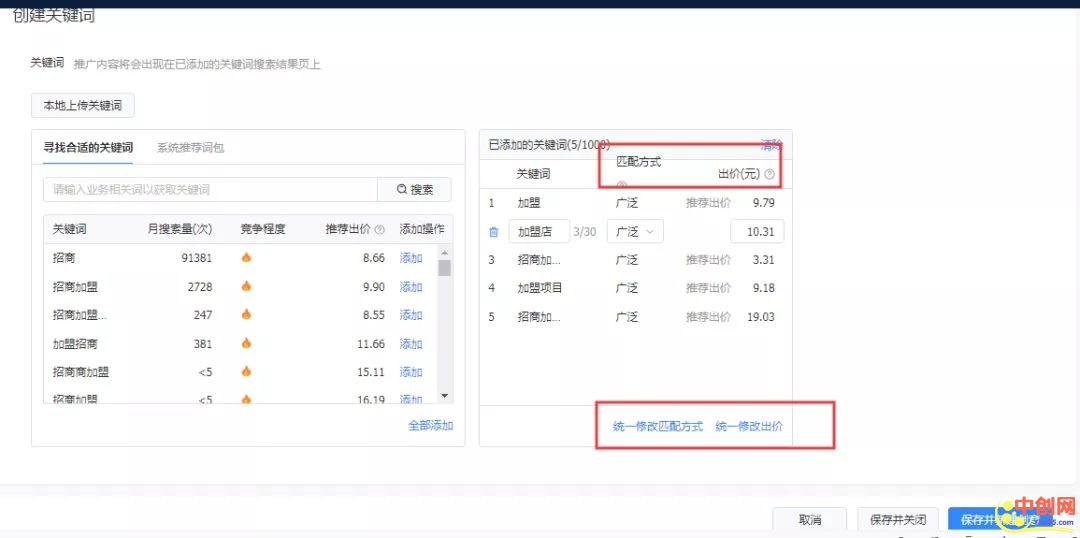This screenshot has height=538, width=1080.
Task: Click the help icon beside 出价(元)
Action: pos(769,174)
